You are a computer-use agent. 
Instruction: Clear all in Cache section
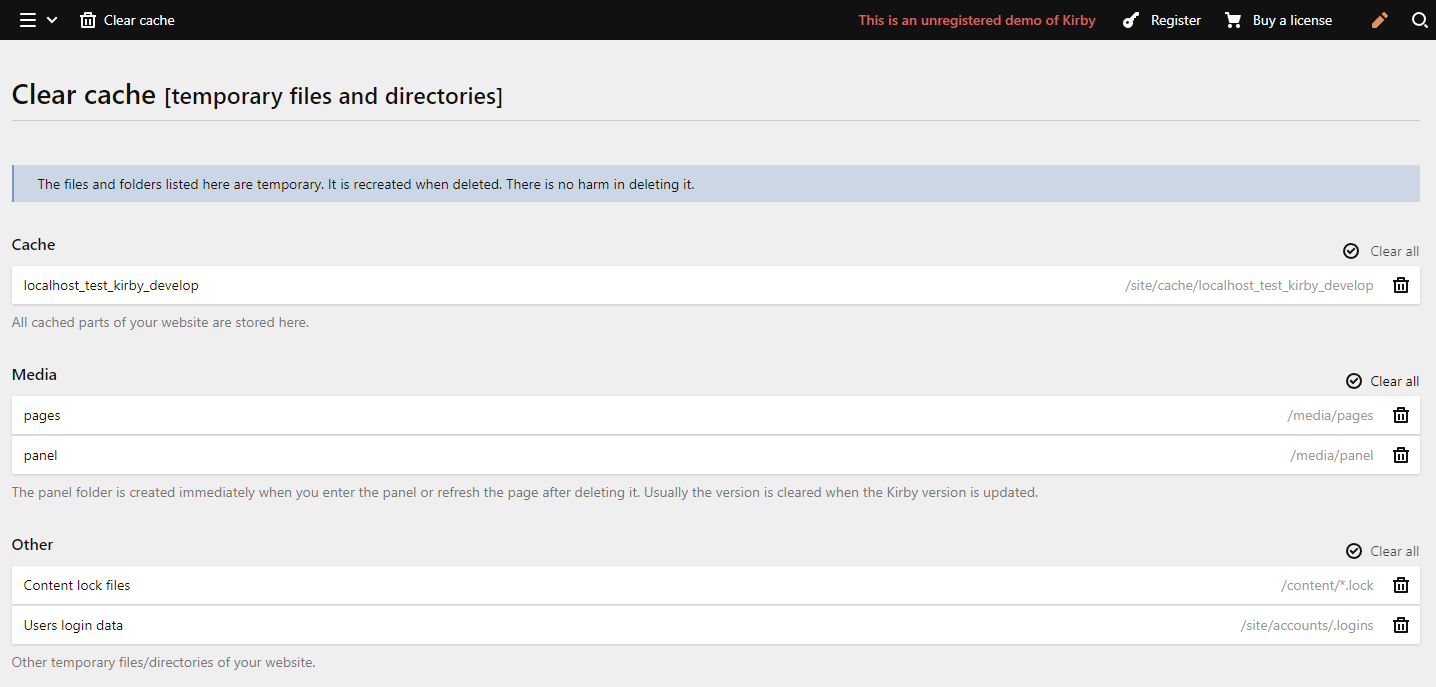1381,251
